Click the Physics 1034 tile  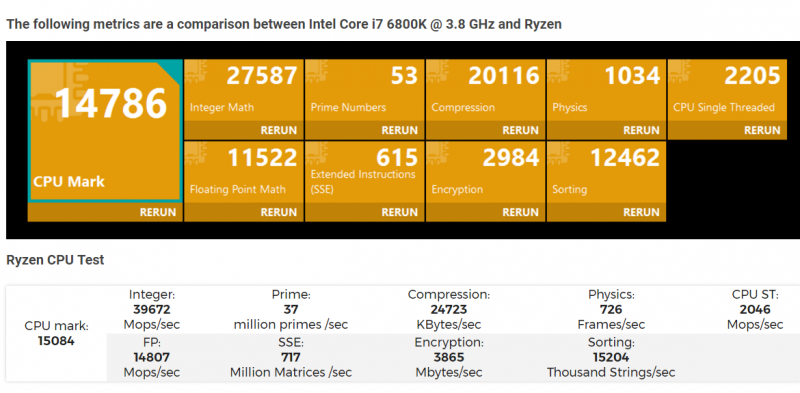point(606,90)
